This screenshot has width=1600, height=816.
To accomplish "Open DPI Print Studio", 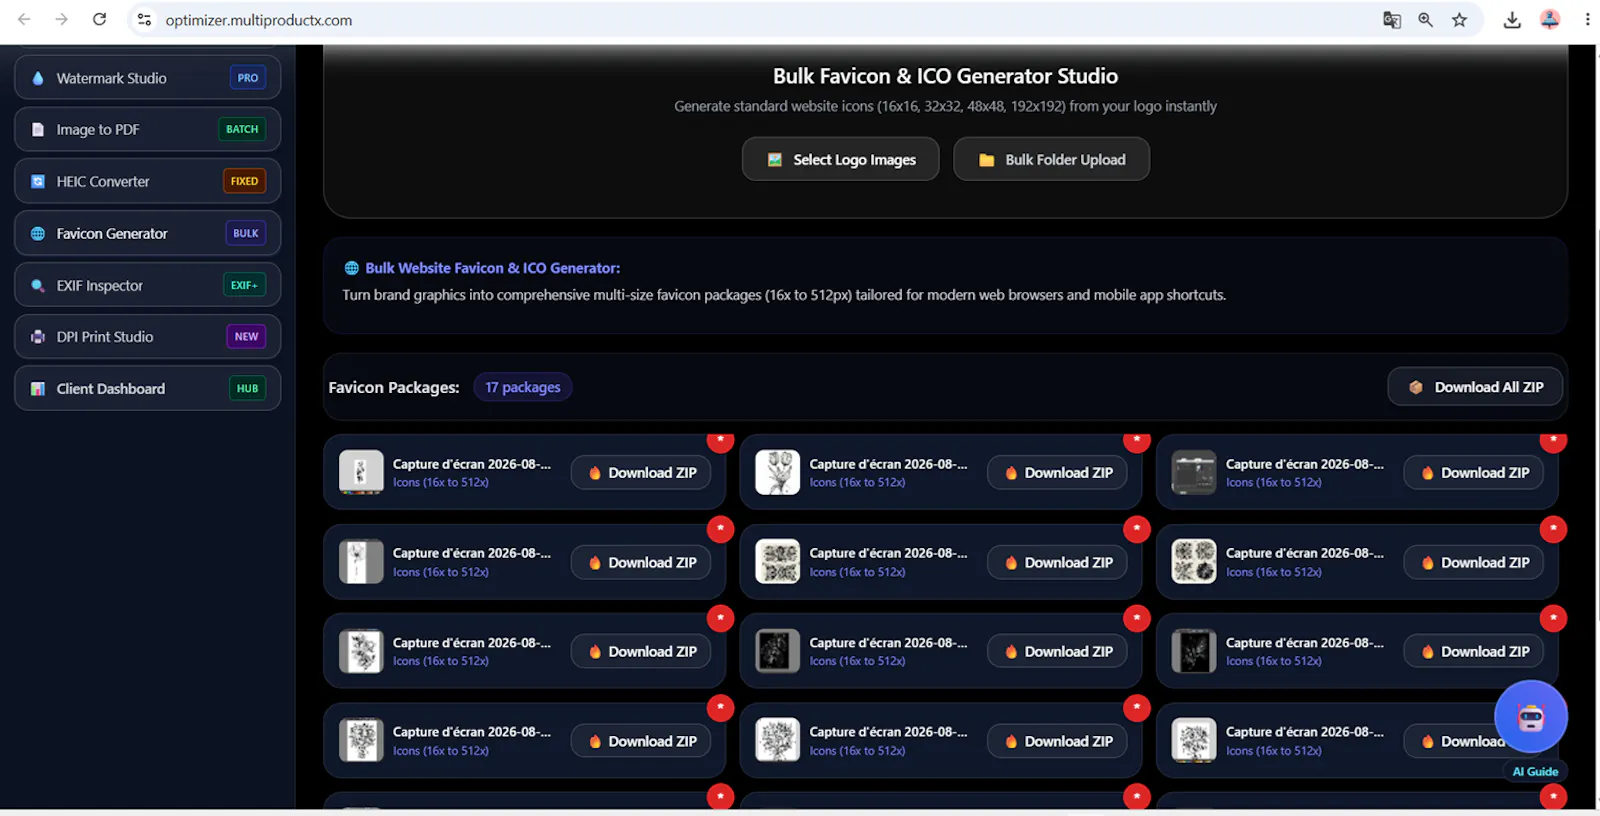I will [147, 337].
